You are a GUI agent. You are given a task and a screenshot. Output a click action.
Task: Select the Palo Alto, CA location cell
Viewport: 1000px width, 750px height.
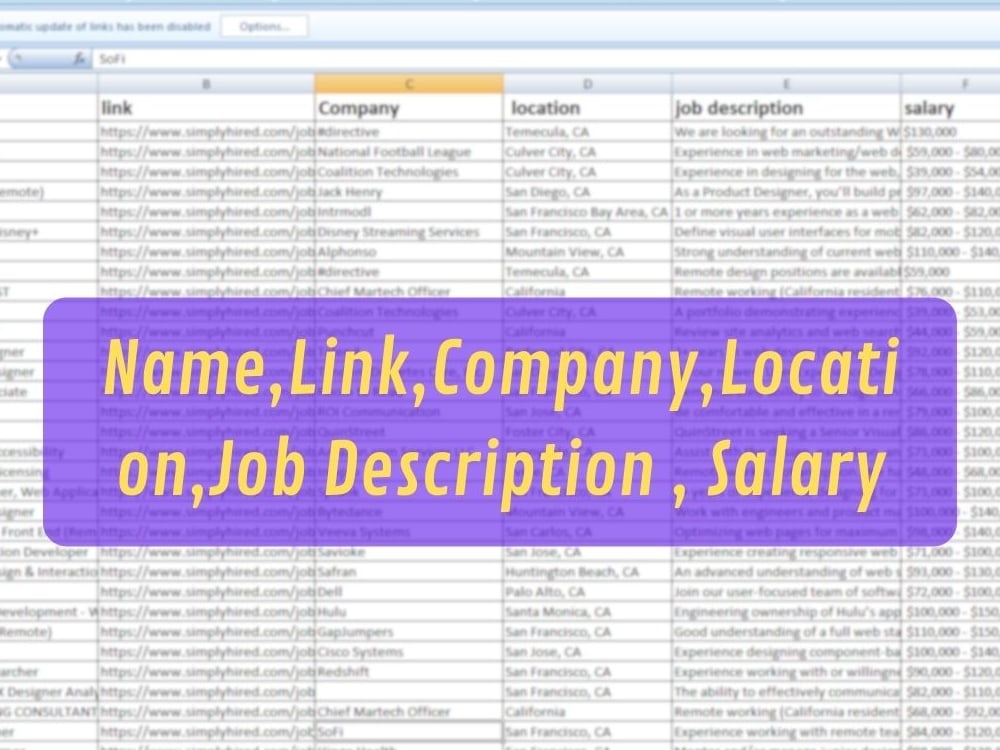point(587,592)
